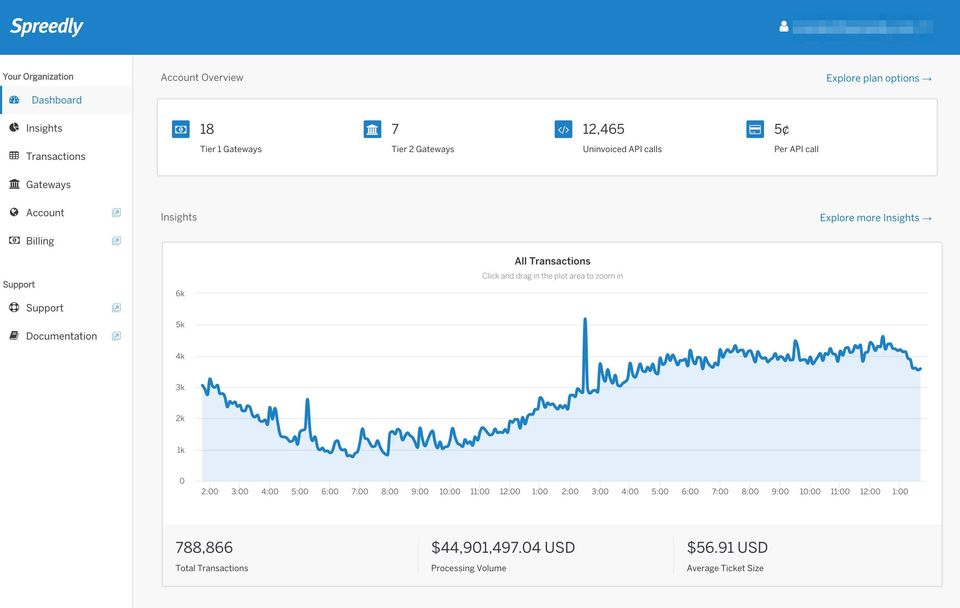960x608 pixels.
Task: Click the Uninvoiced API calls code icon
Action: tap(563, 129)
